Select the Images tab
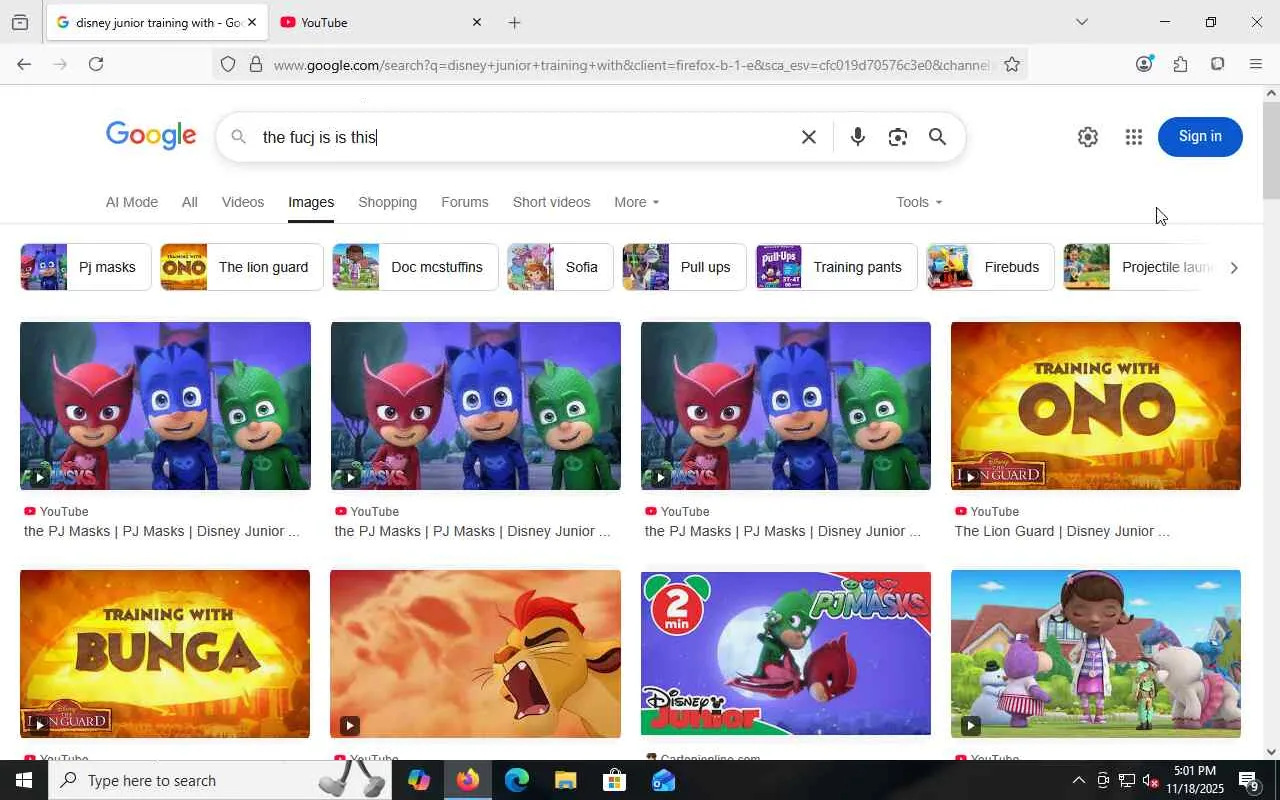This screenshot has width=1280, height=800. [311, 202]
